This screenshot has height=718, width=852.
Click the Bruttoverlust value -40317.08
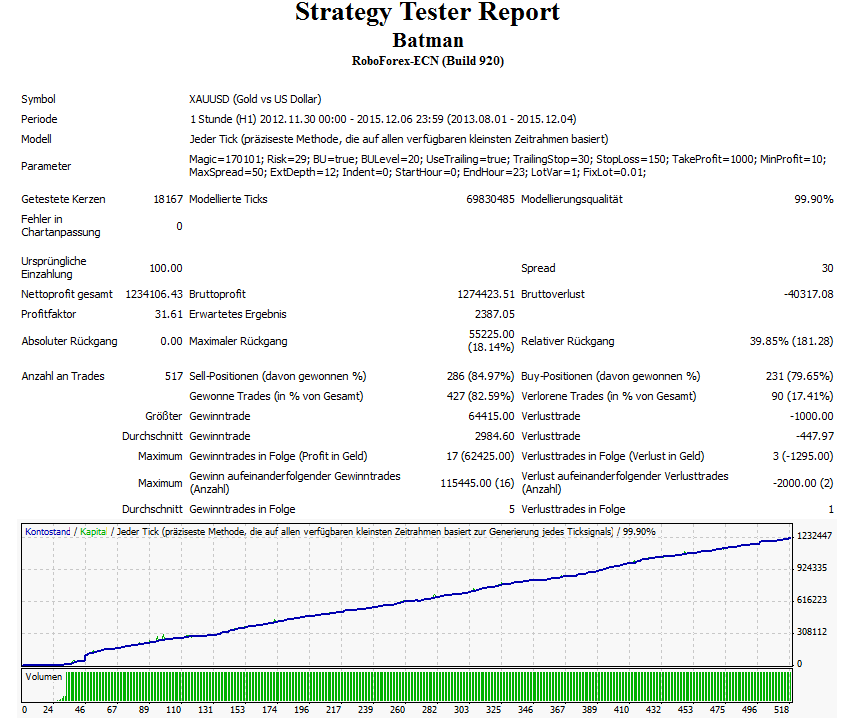[x=809, y=294]
